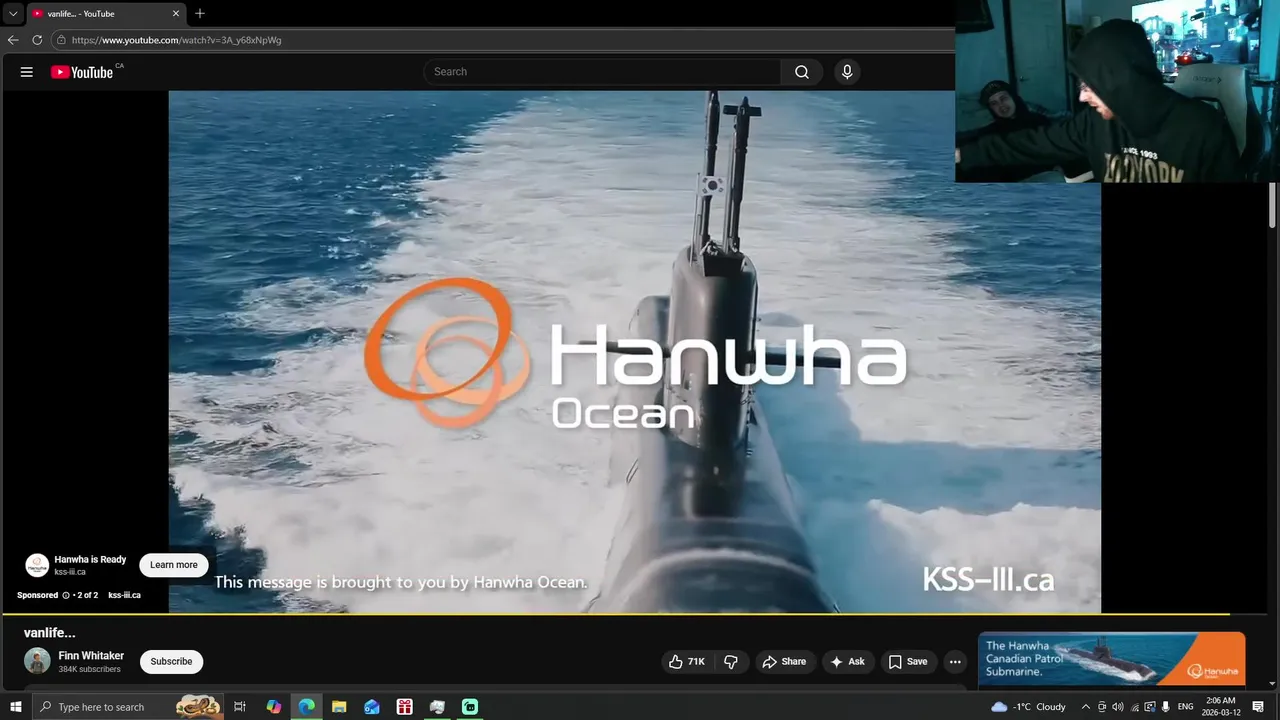Screen dimensions: 1280x720
Task: Save the video to a playlist
Action: coord(908,661)
